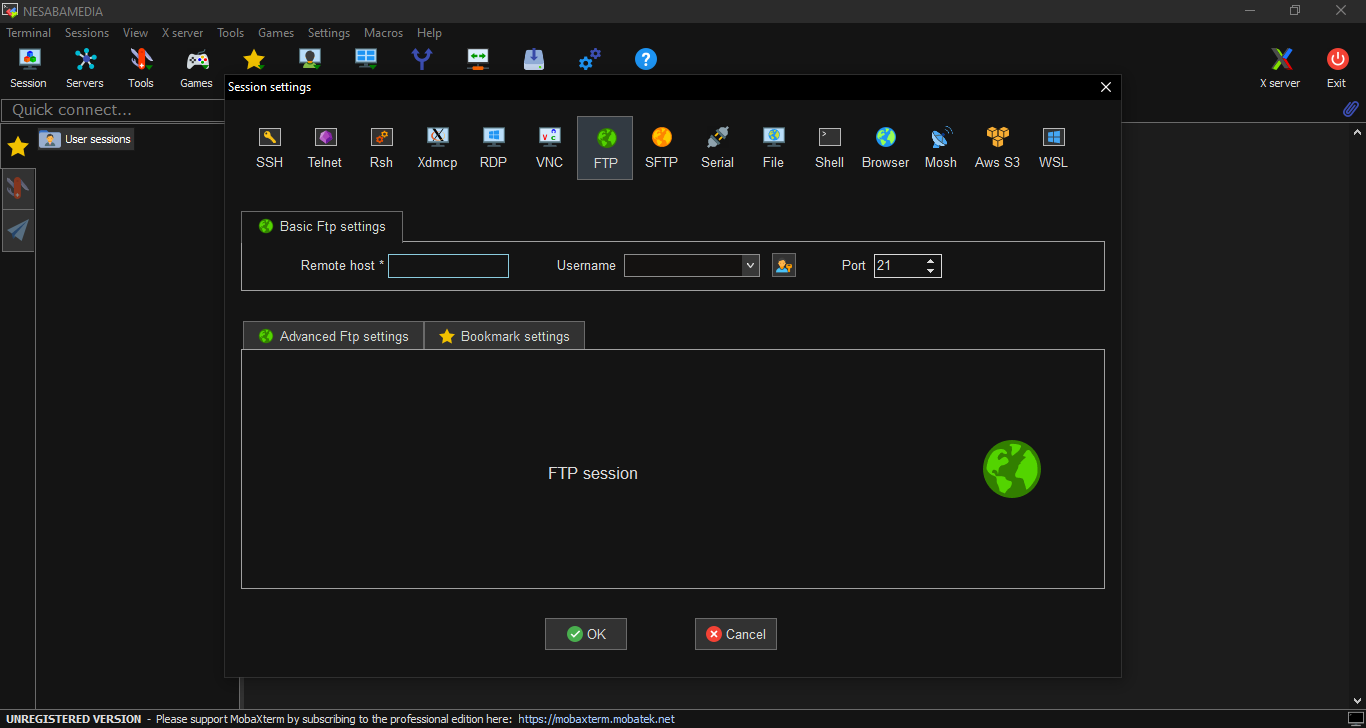
Task: Click the X server icon
Action: tap(1280, 68)
